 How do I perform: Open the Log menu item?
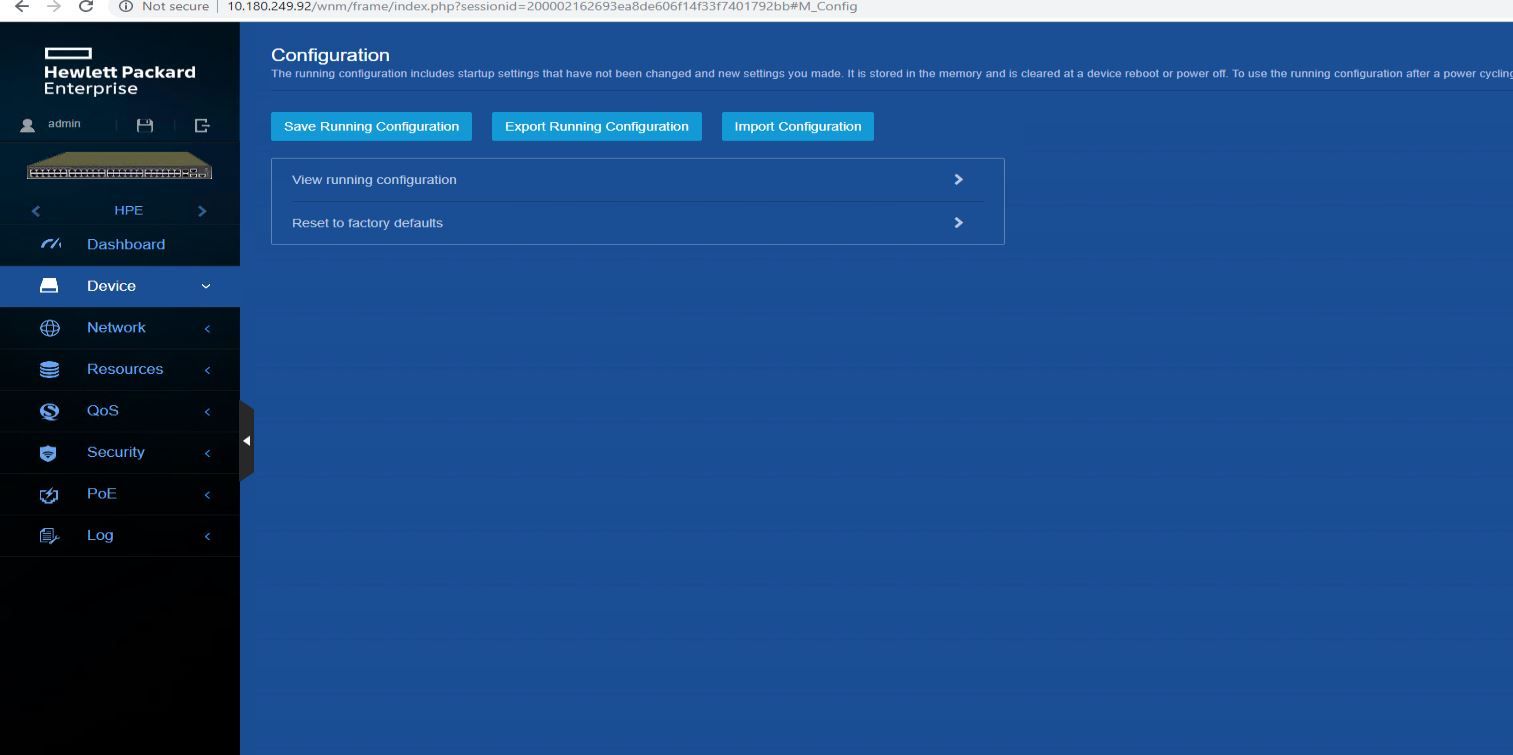point(120,535)
